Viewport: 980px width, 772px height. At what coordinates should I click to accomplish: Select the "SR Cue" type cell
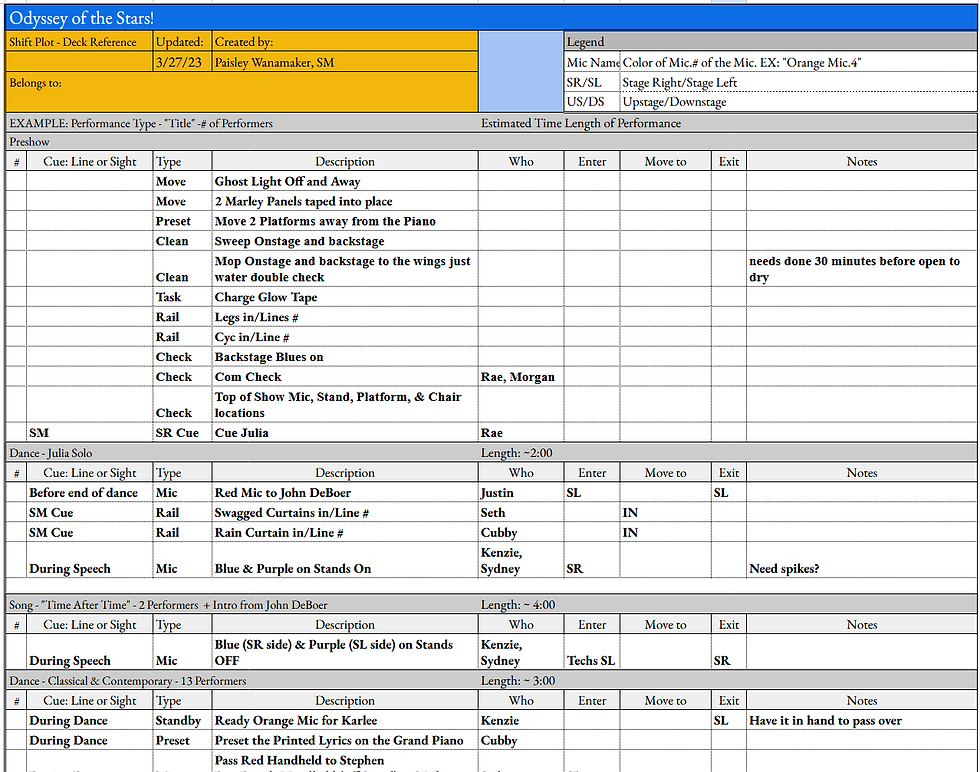click(182, 433)
